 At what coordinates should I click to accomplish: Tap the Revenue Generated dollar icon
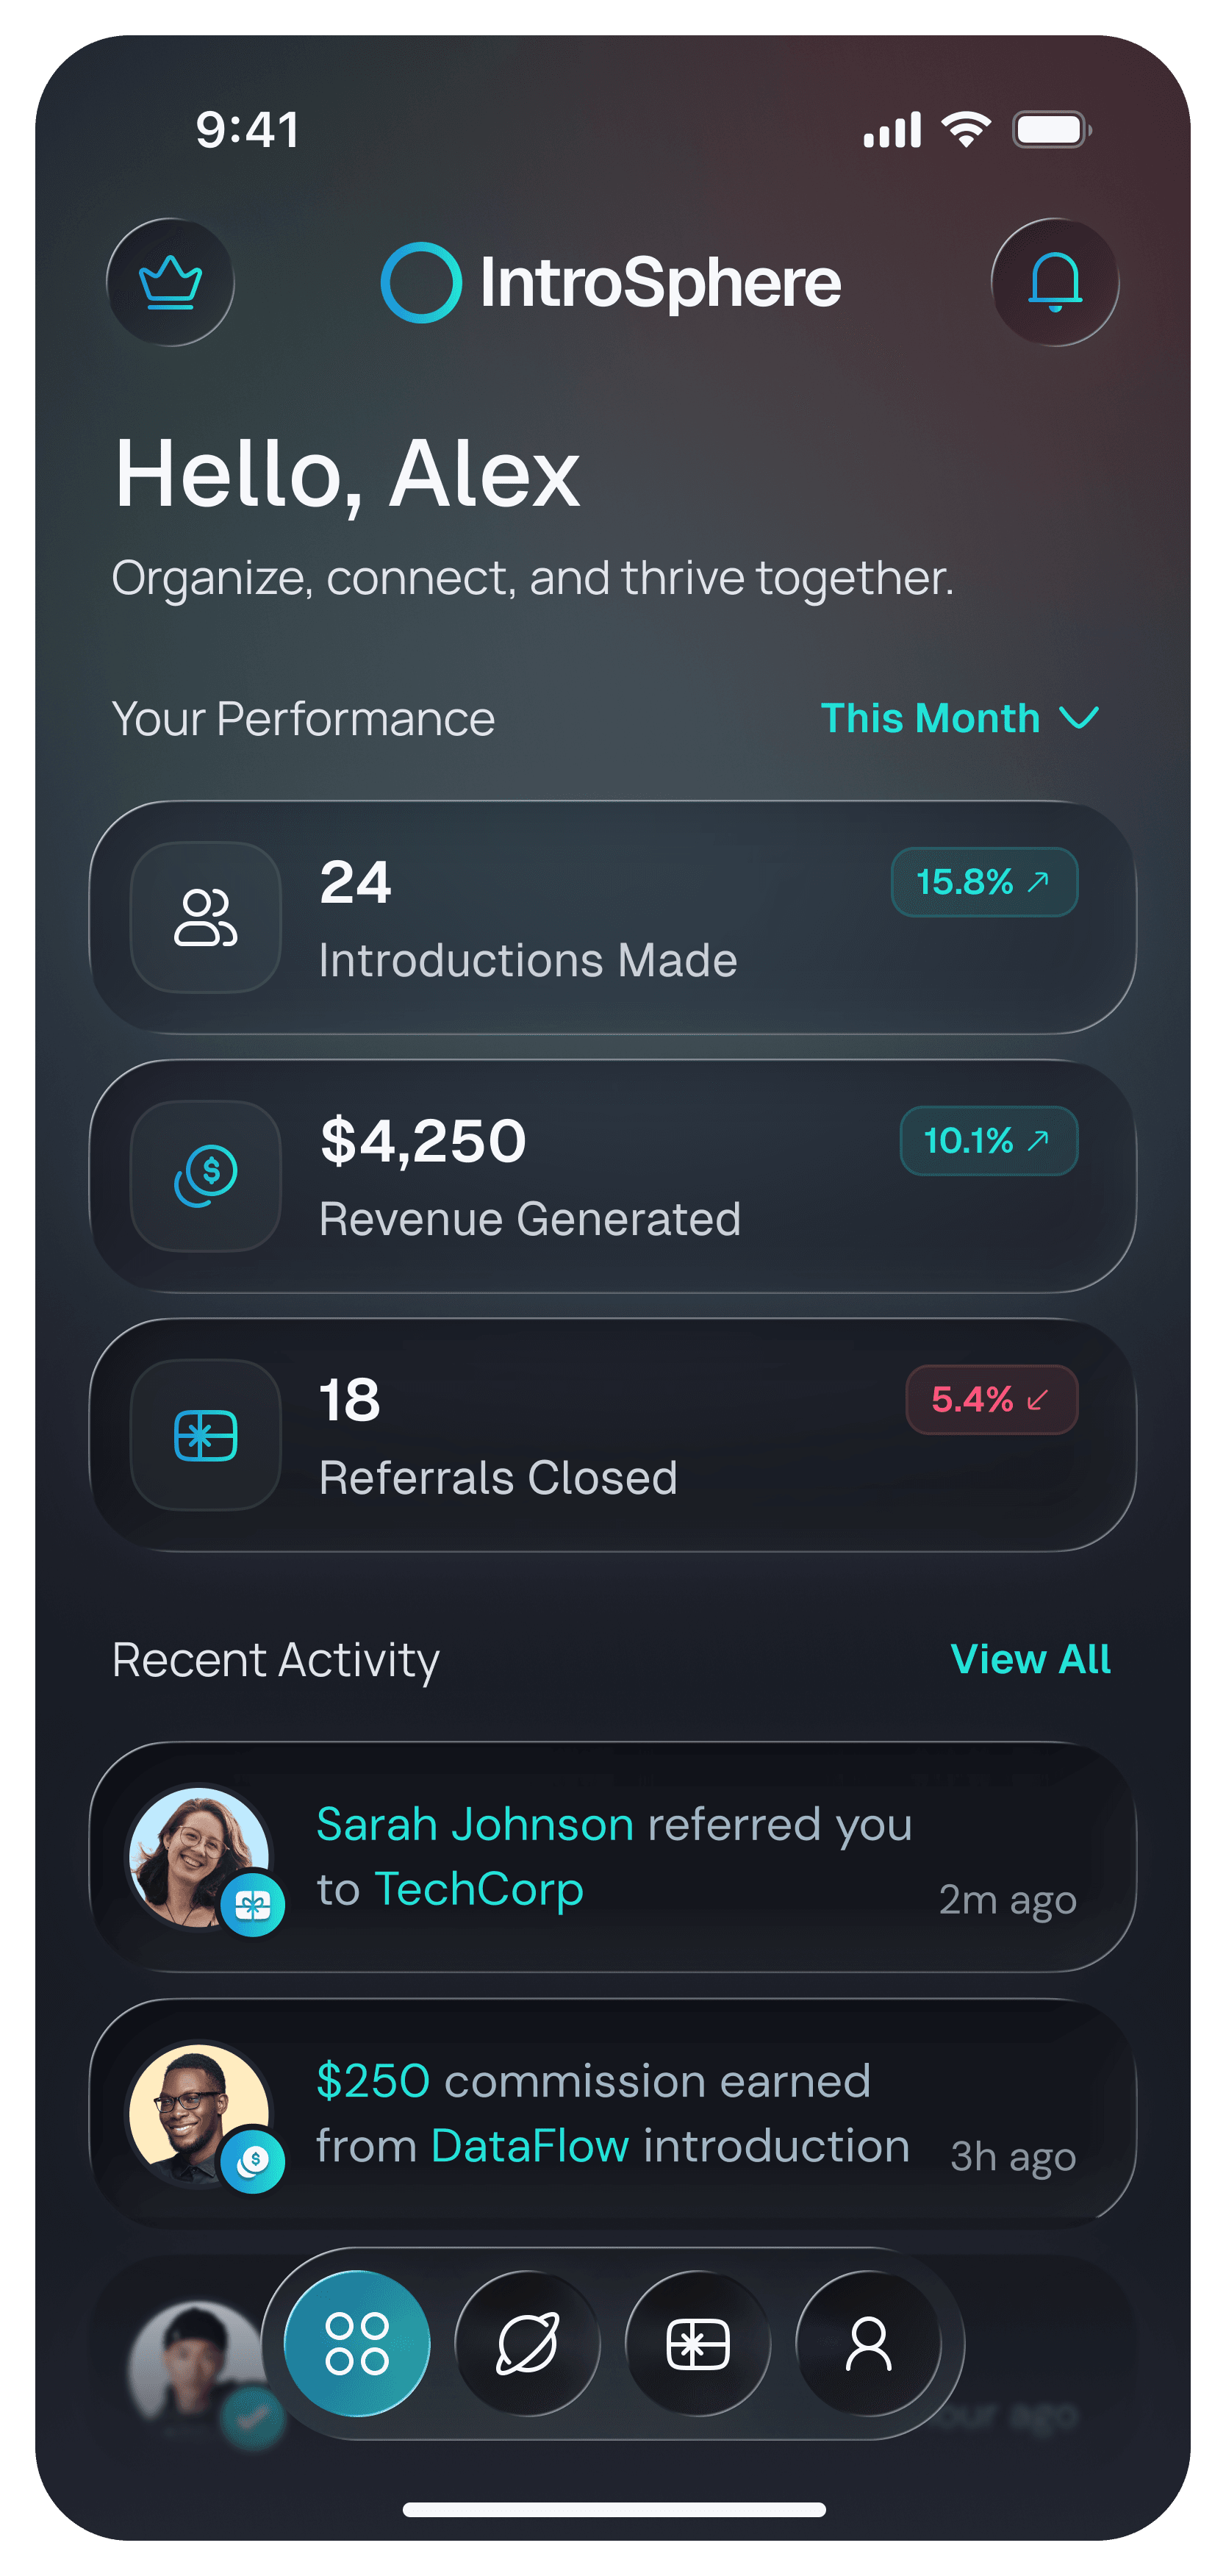click(206, 1176)
